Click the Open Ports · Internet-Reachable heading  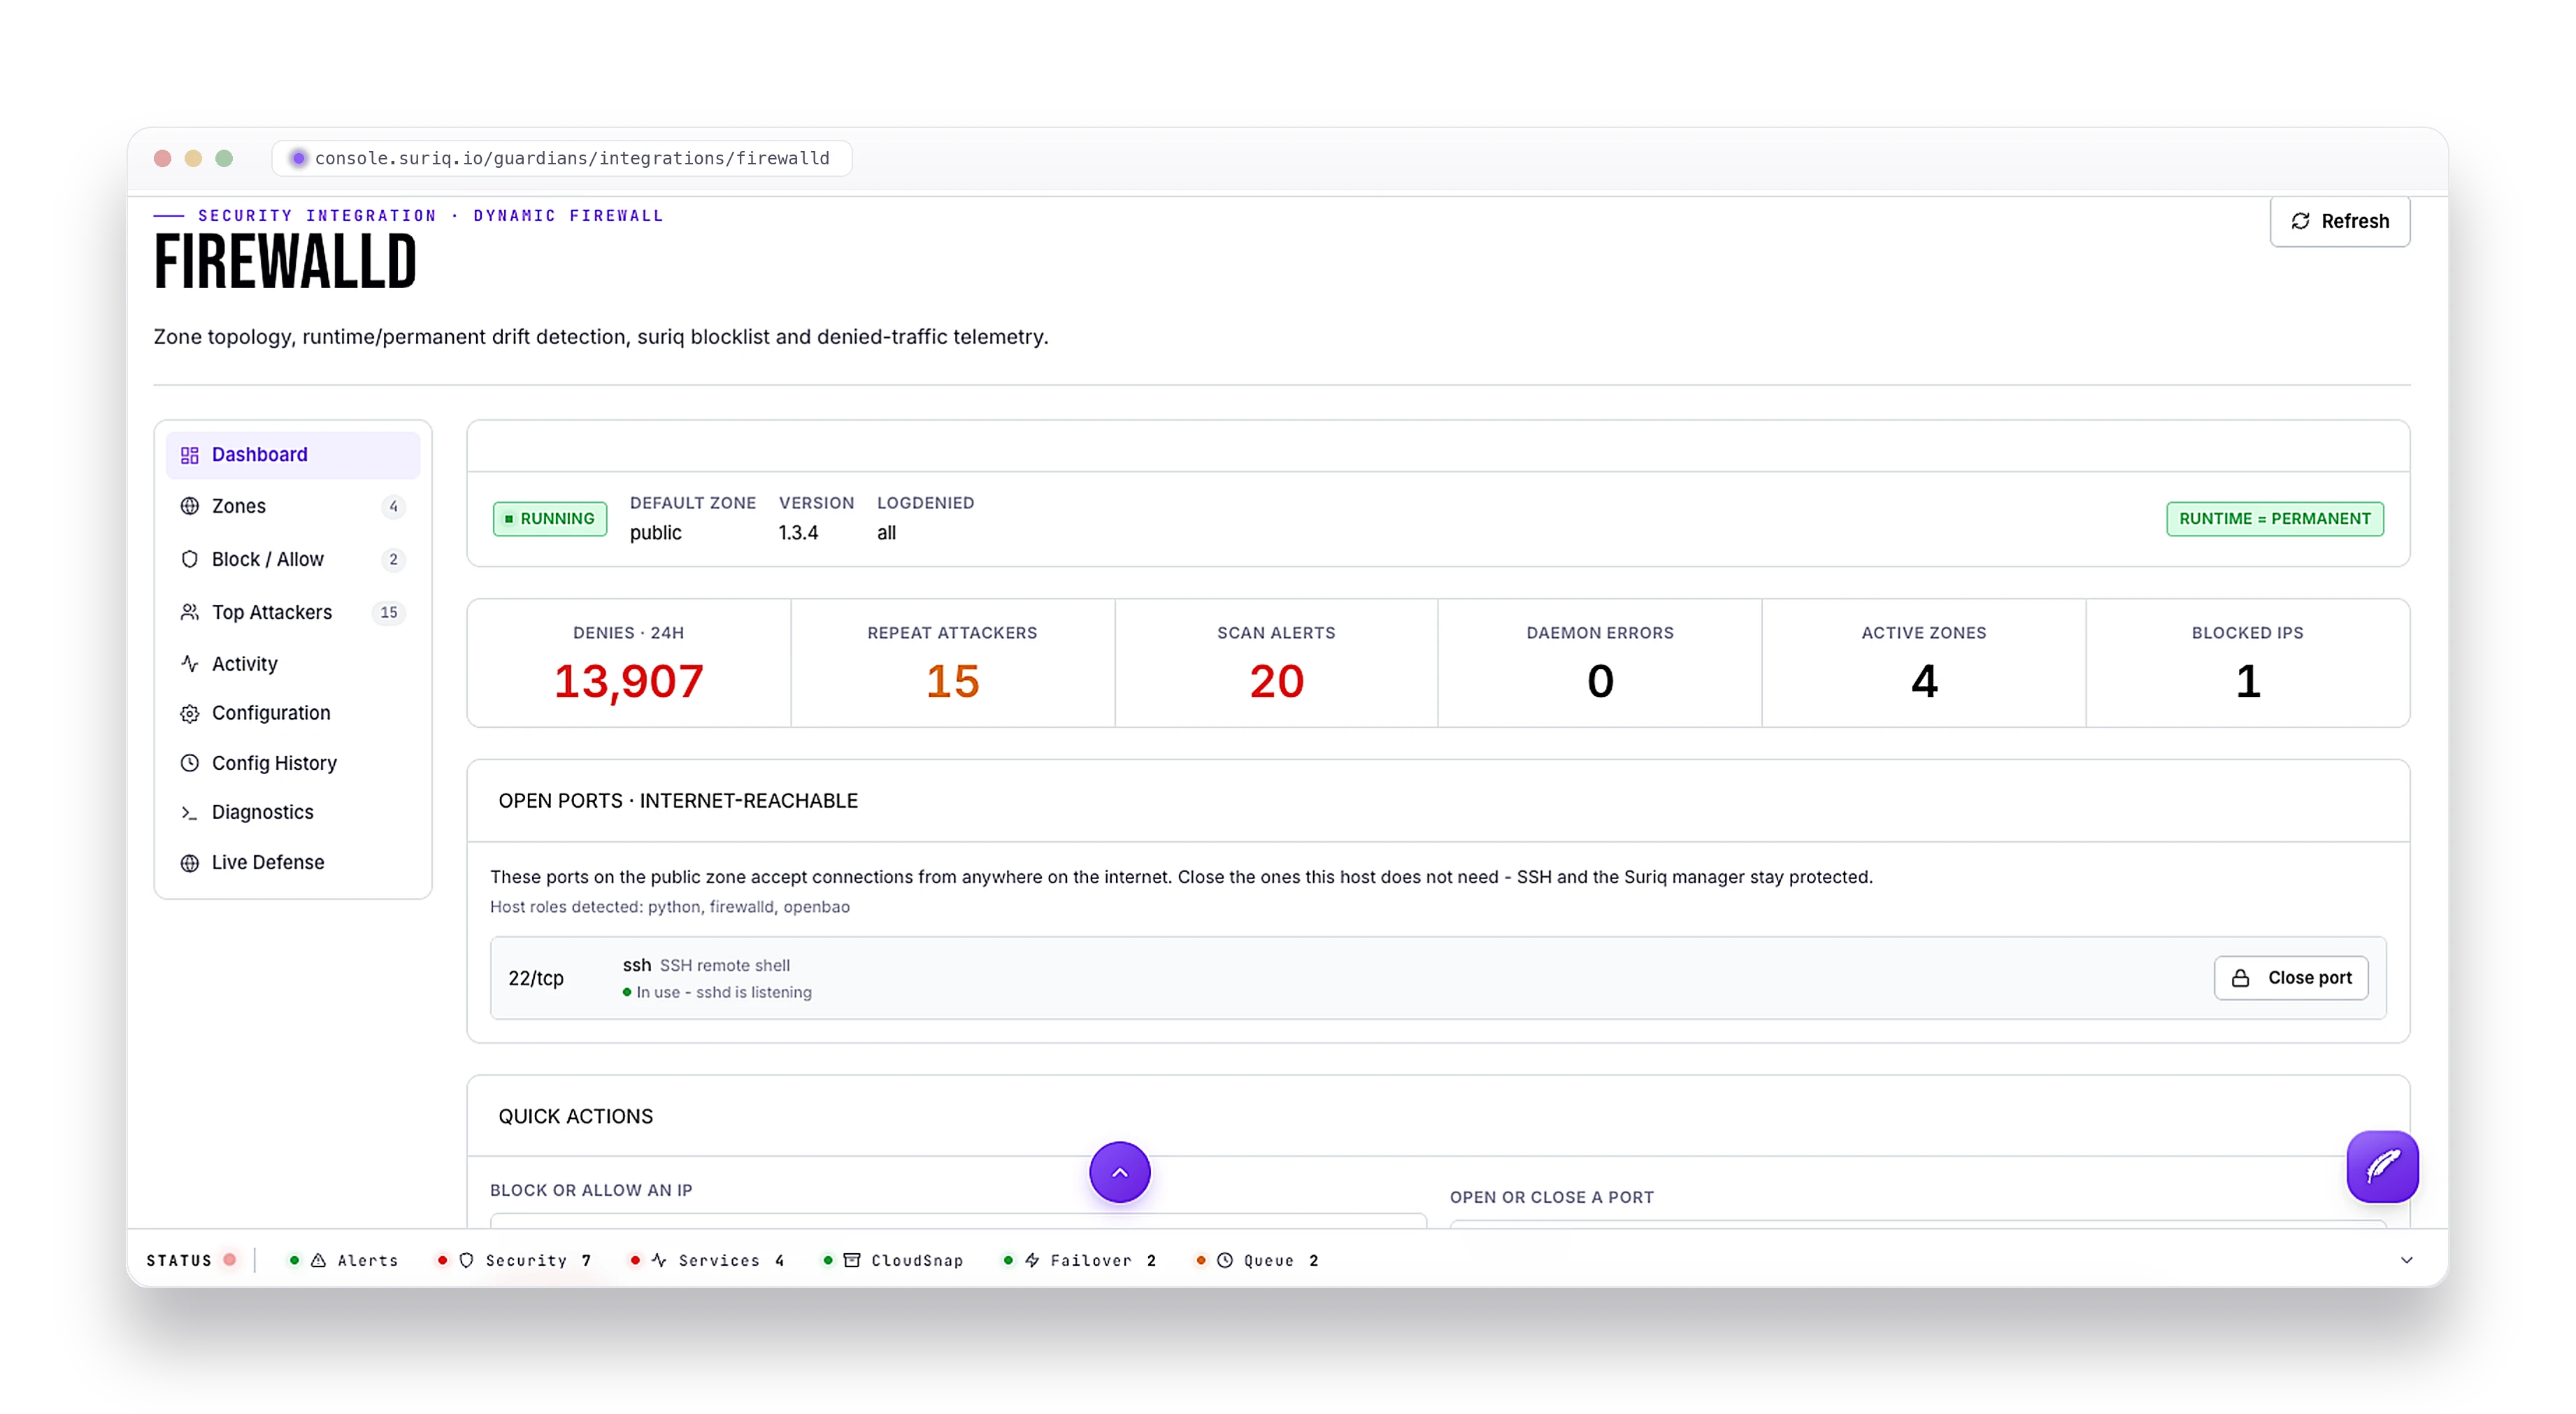[x=678, y=801]
